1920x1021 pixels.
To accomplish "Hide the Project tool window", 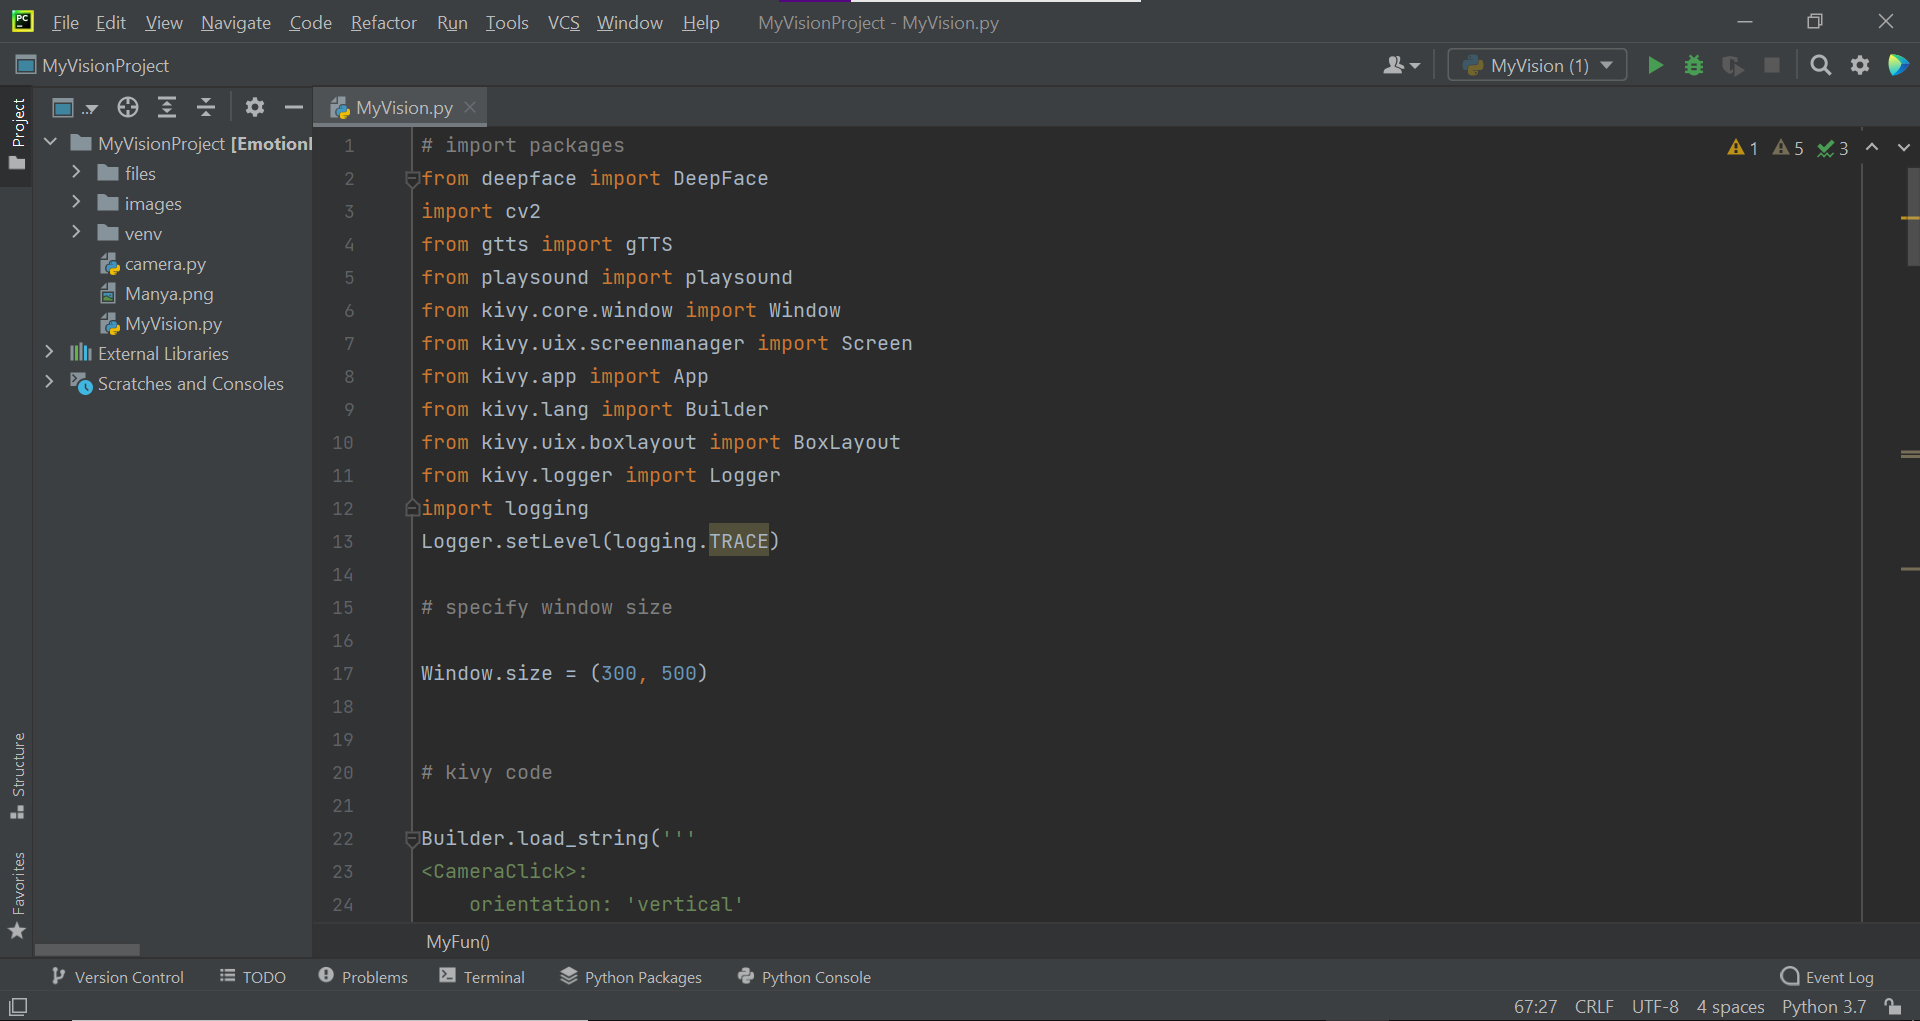I will pos(293,107).
